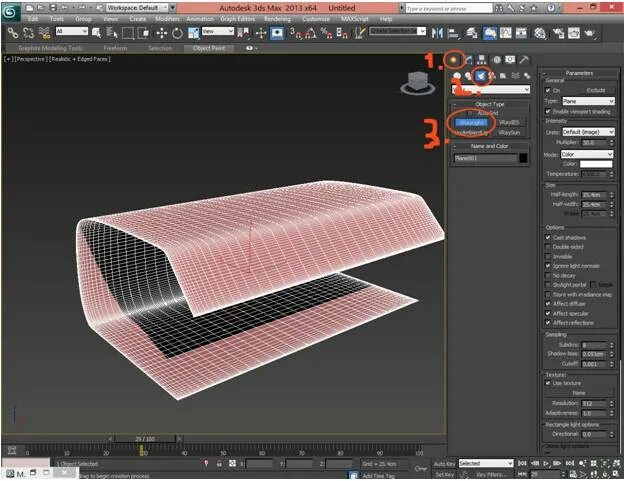Viewport: 624px width, 481px height.
Task: Toggle Ignore light normals checkbox
Action: click(548, 266)
